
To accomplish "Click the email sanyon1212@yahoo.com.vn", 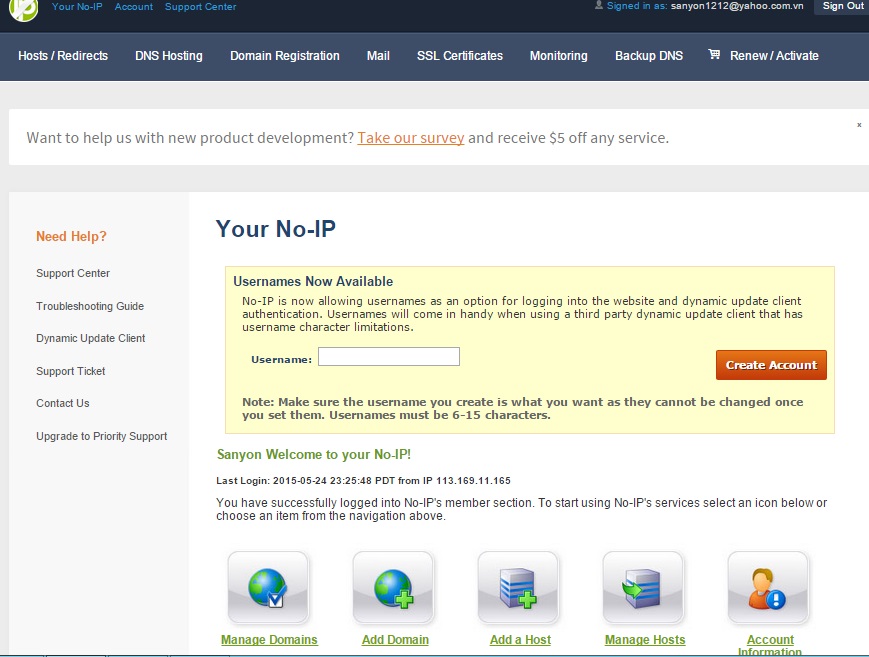I will tap(737, 6).
